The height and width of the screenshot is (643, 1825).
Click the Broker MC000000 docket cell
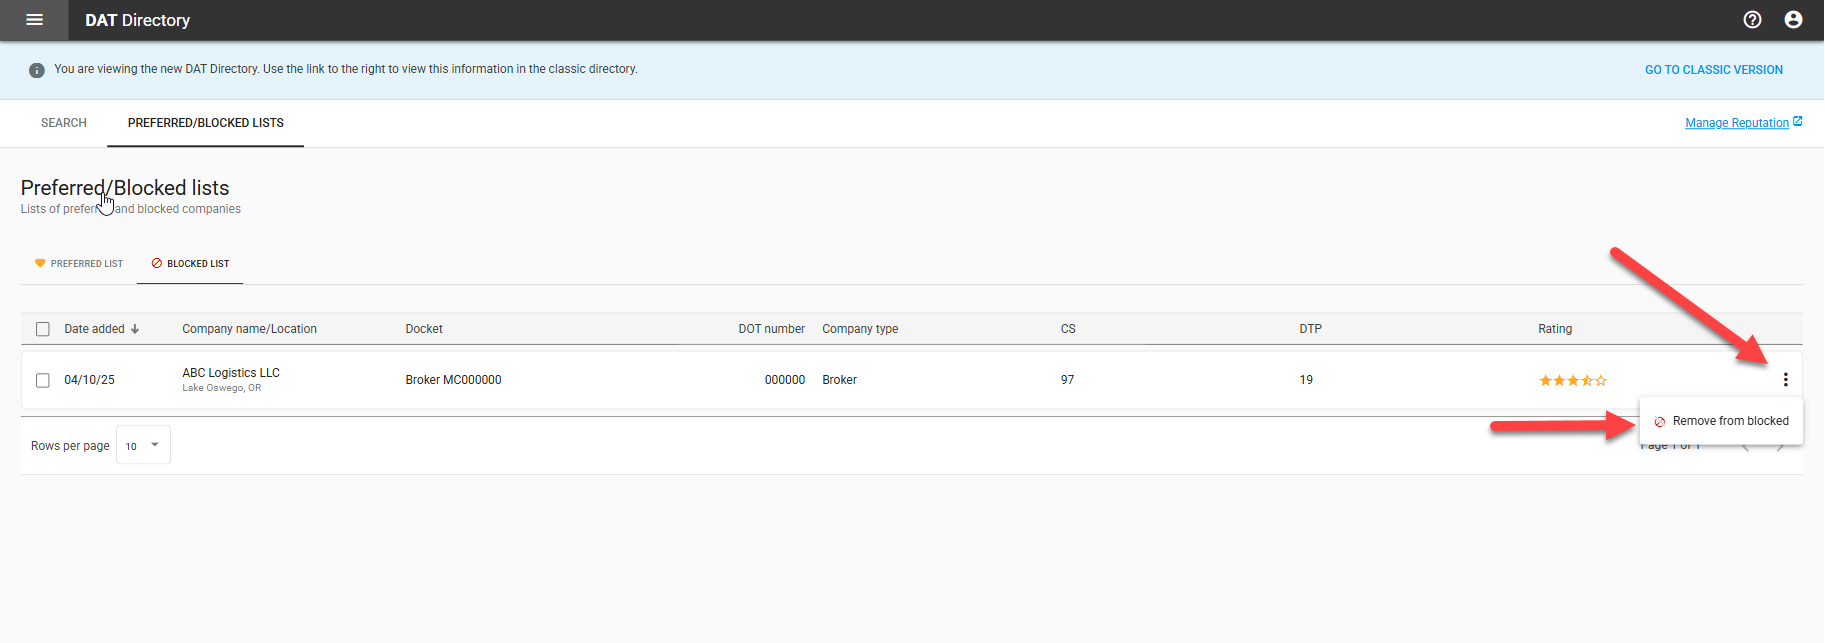point(453,380)
